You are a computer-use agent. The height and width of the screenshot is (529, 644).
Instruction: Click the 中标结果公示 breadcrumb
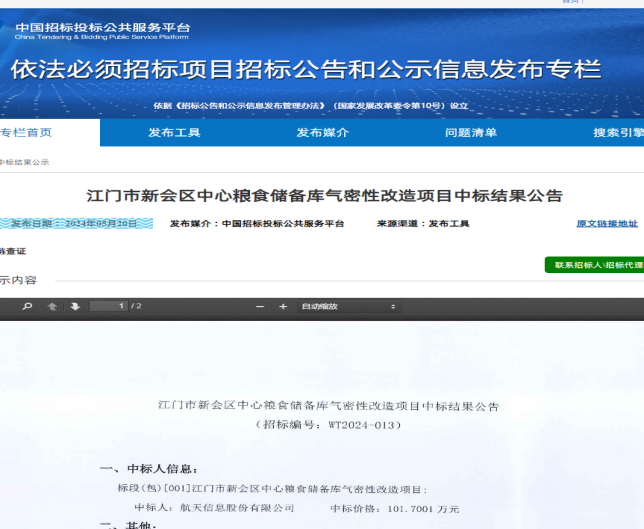point(24,162)
